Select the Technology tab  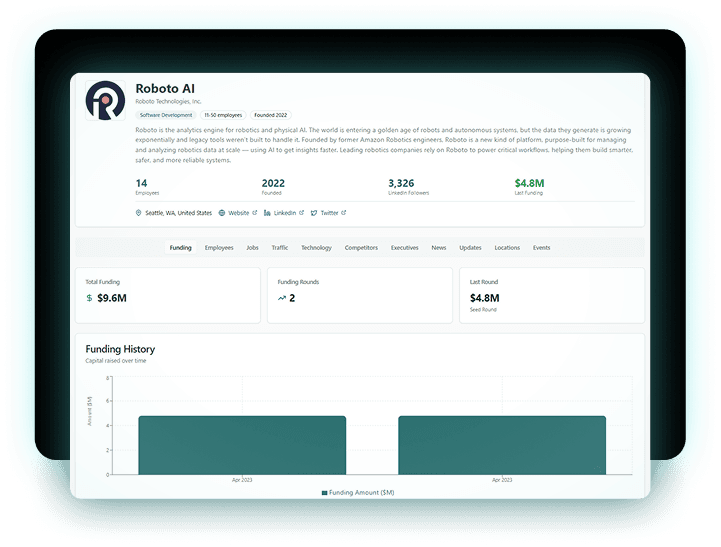click(x=316, y=248)
